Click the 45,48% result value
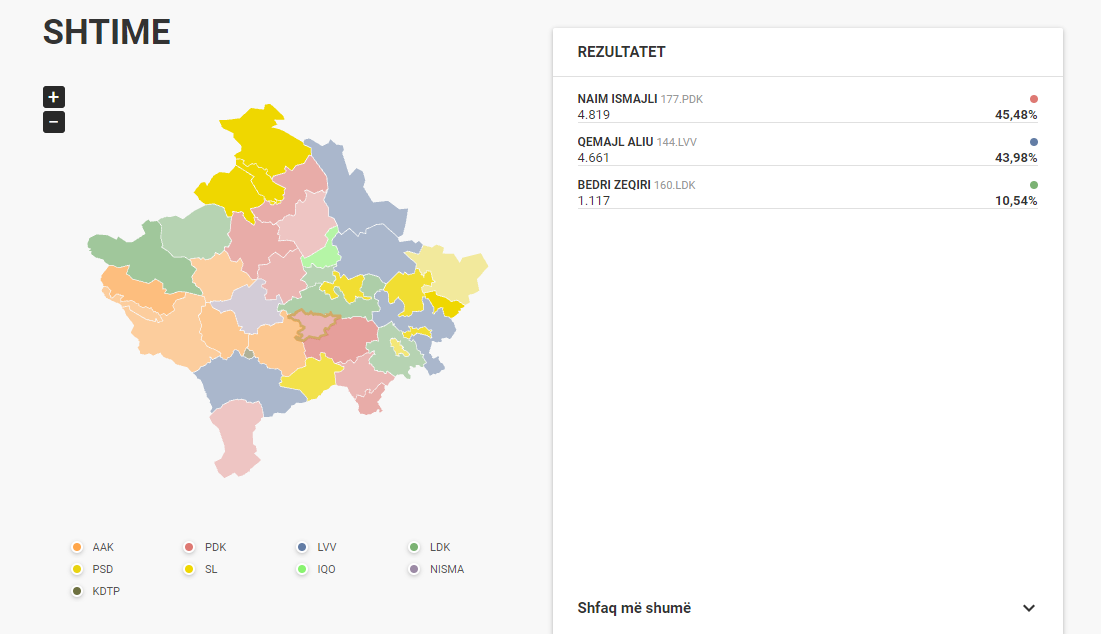This screenshot has width=1101, height=634. [1016, 115]
